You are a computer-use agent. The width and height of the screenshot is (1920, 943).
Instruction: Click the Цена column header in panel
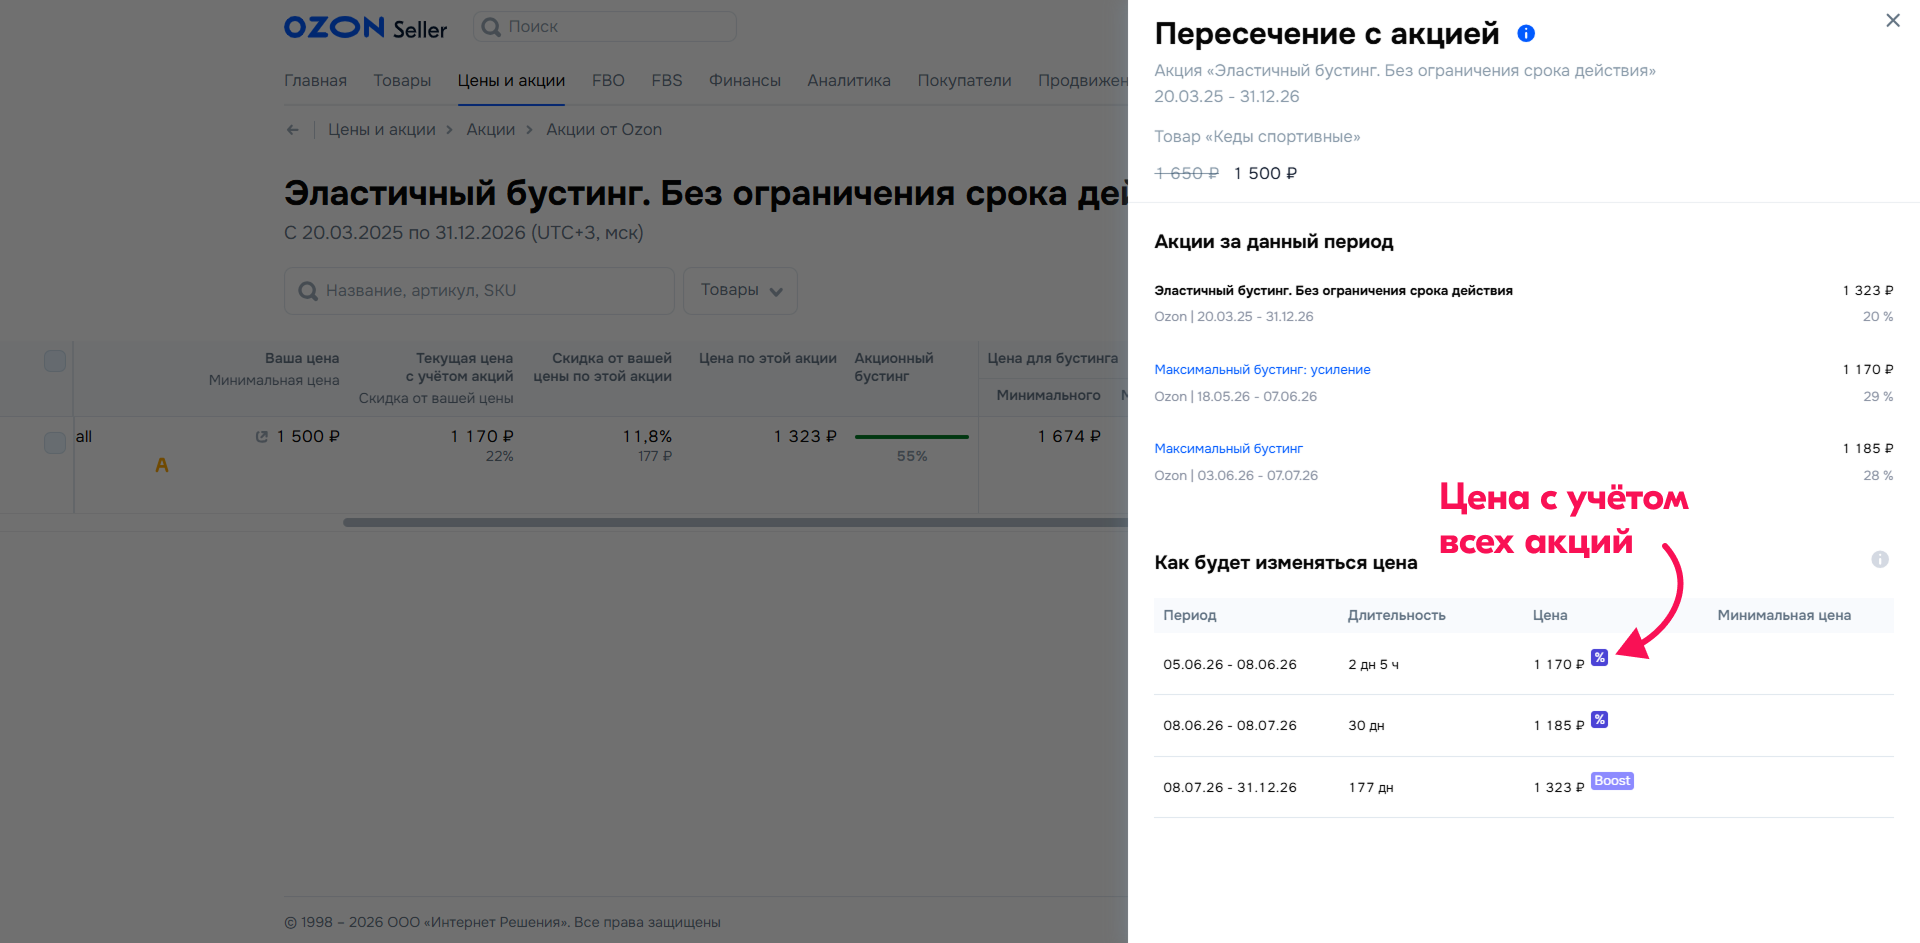click(1550, 616)
